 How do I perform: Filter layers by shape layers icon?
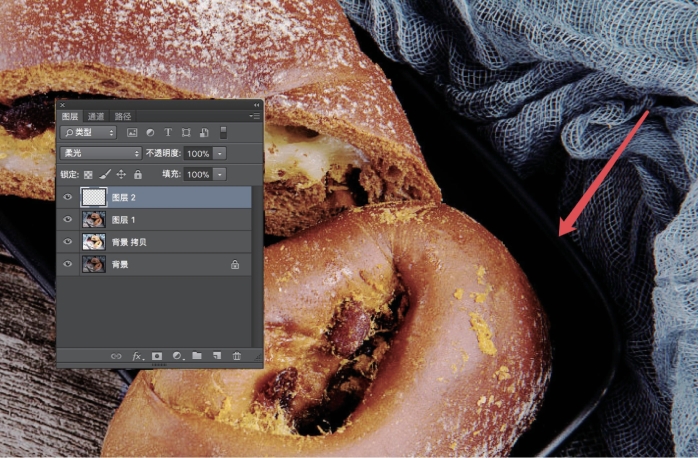point(186,133)
